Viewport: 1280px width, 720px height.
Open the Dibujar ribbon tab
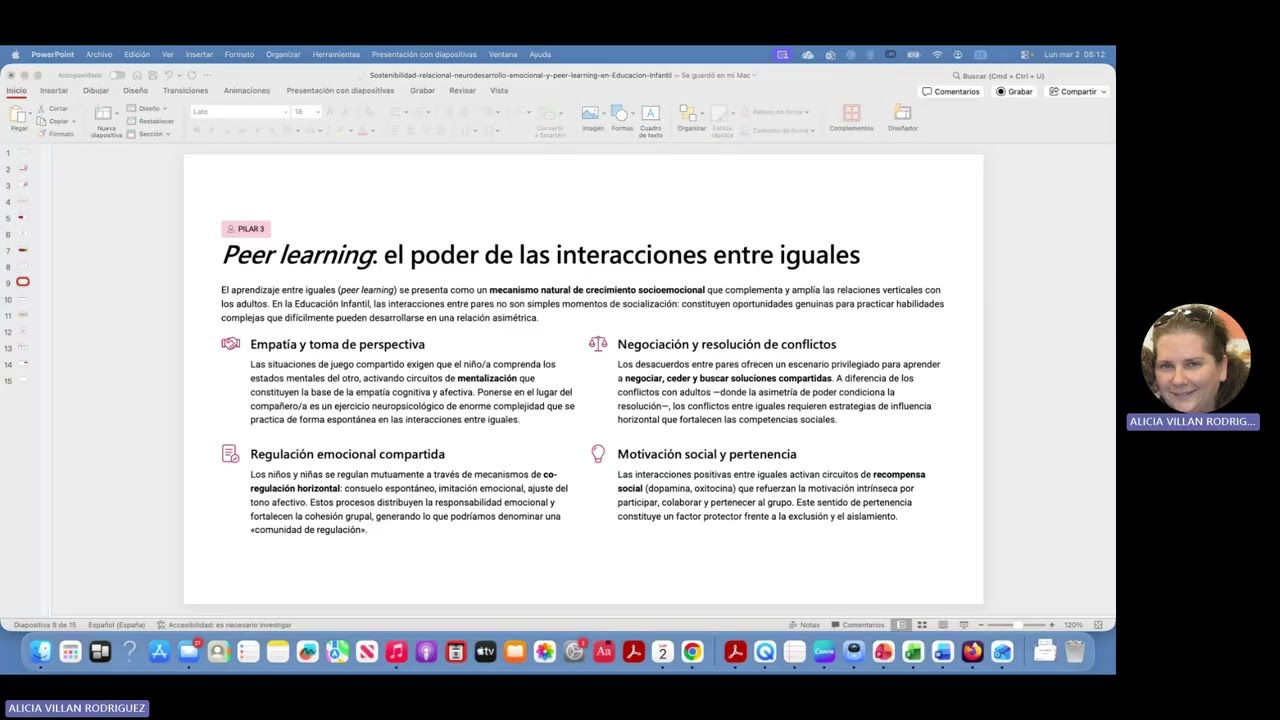point(96,90)
